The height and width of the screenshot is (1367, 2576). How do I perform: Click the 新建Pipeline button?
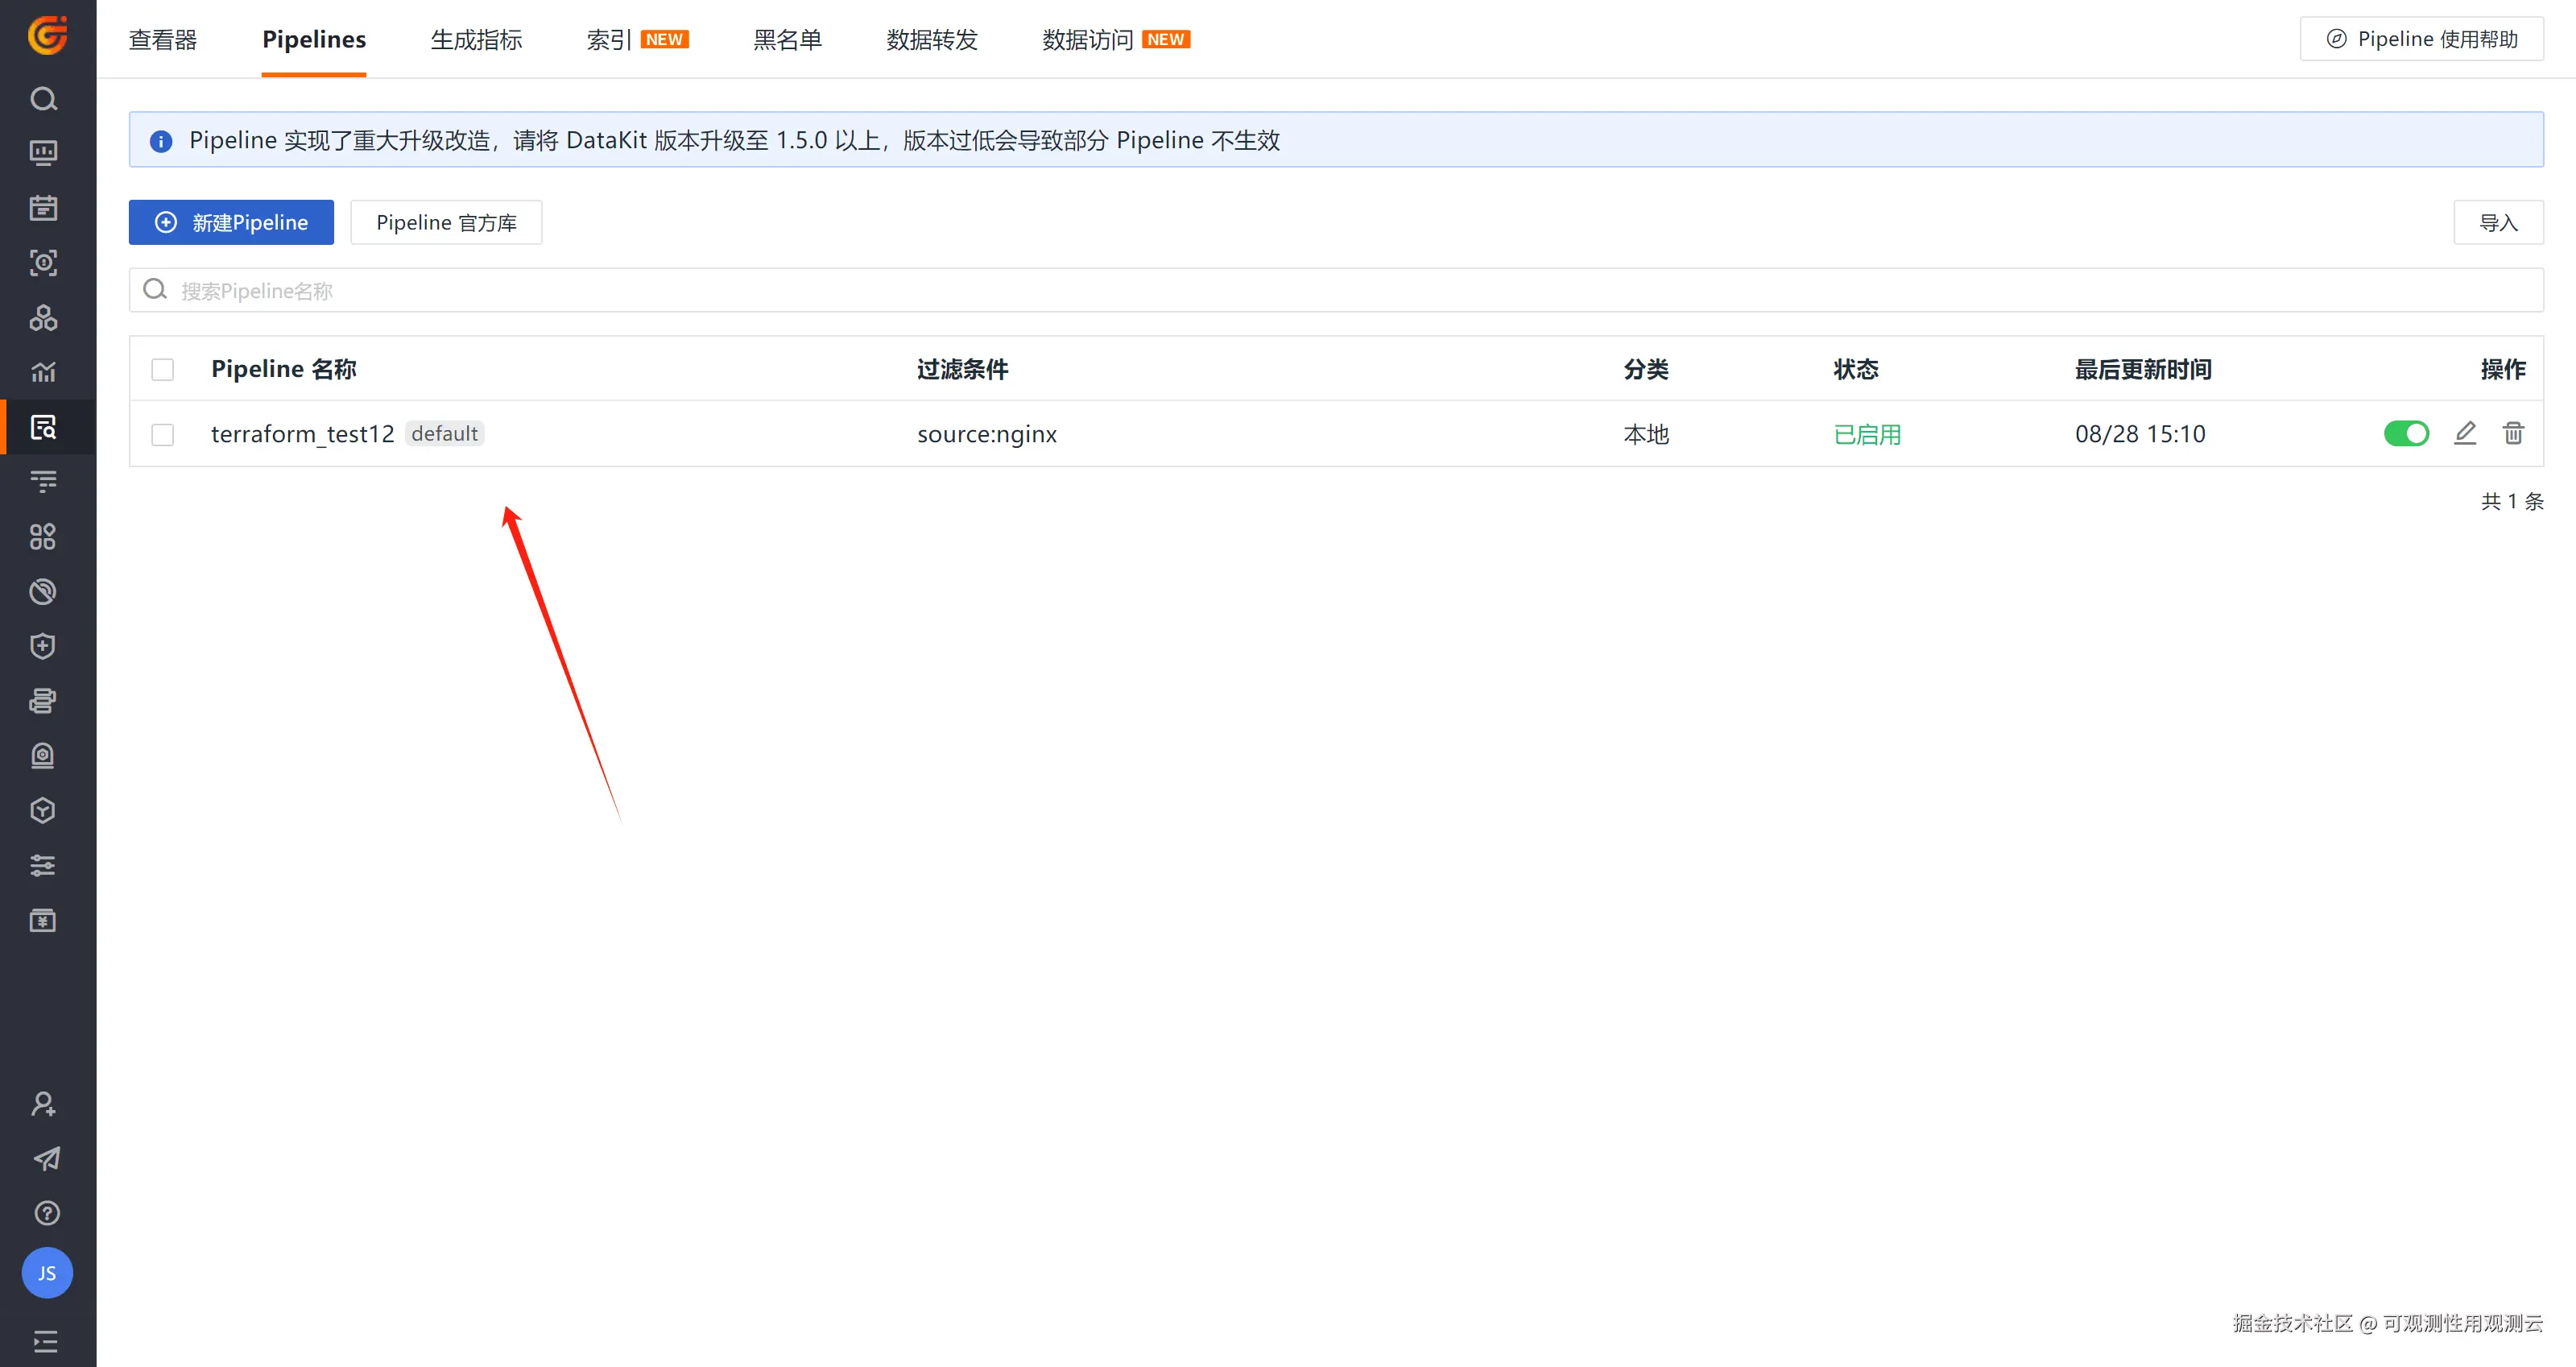231,222
